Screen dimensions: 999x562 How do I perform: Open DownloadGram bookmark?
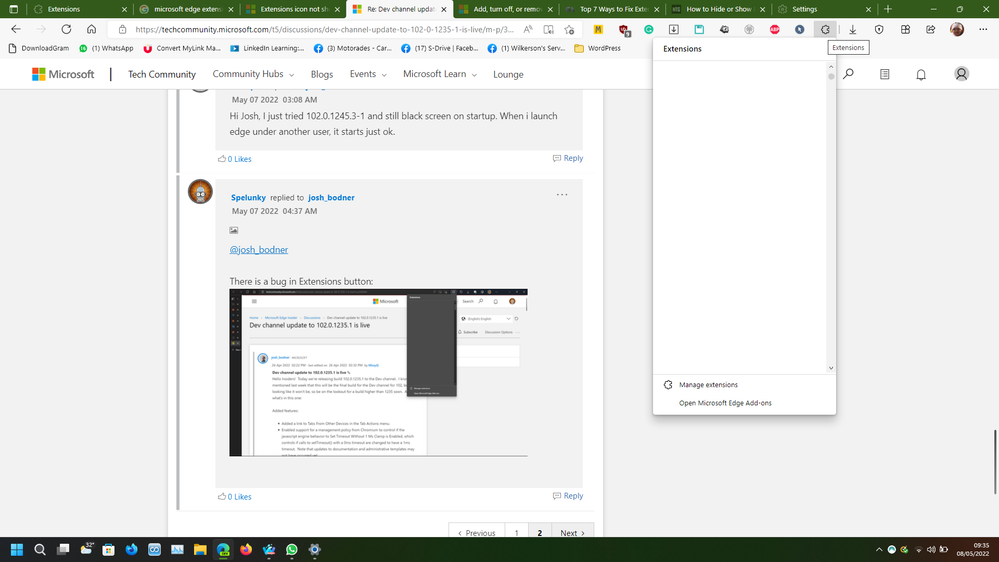pyautogui.click(x=39, y=48)
